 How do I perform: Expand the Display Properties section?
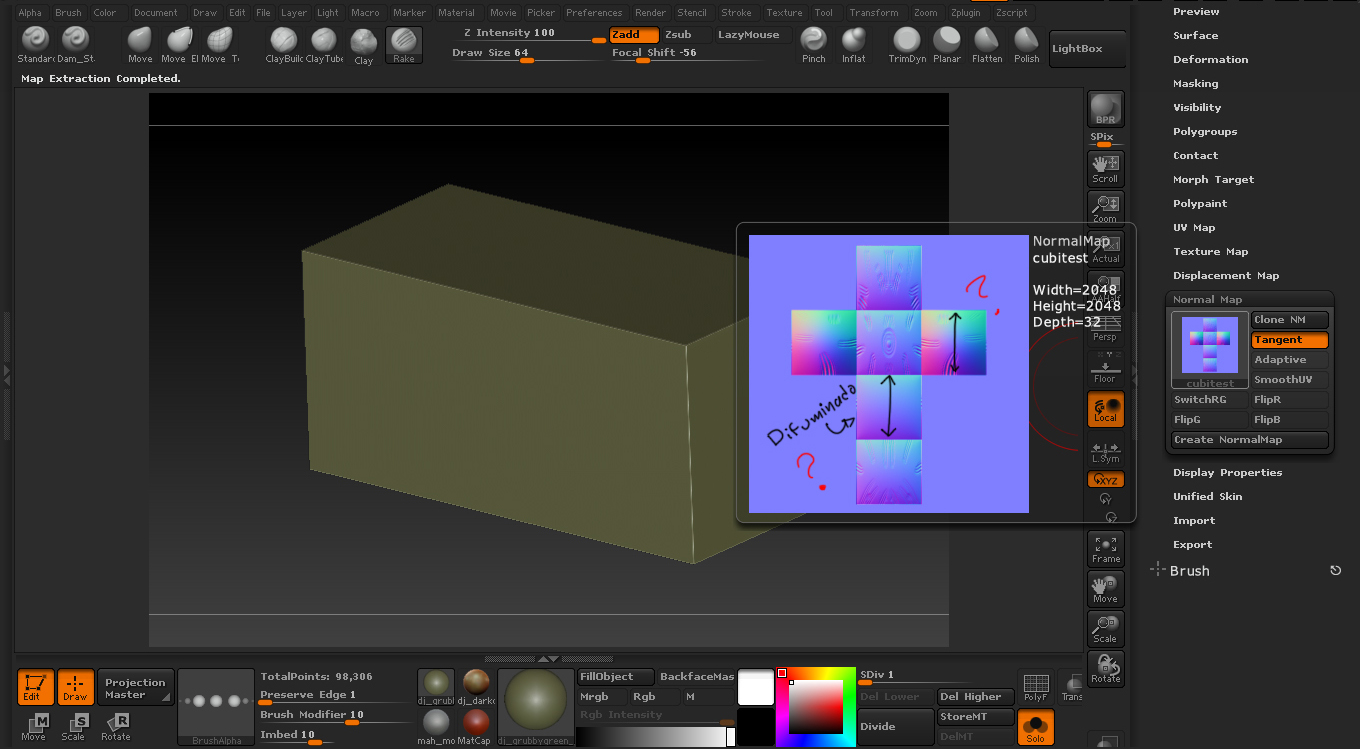[x=1227, y=473]
